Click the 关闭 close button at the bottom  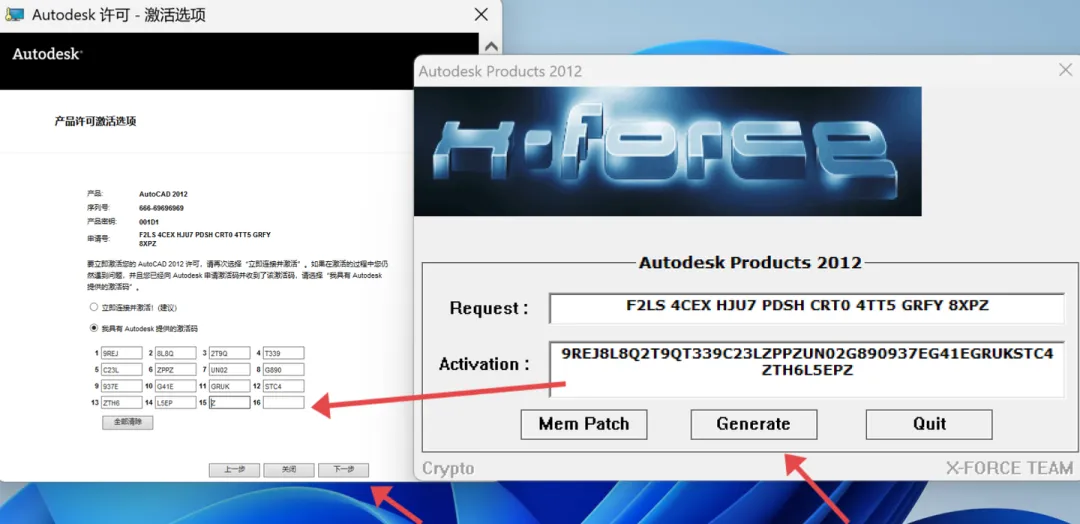pos(289,470)
